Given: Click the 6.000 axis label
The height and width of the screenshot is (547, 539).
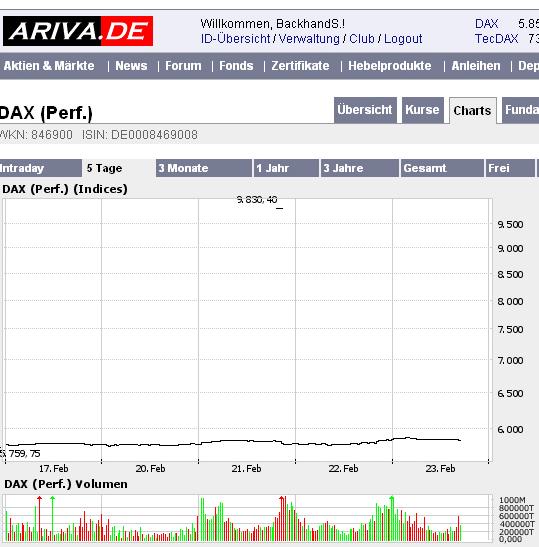Looking at the screenshot, I should pyautogui.click(x=510, y=429).
